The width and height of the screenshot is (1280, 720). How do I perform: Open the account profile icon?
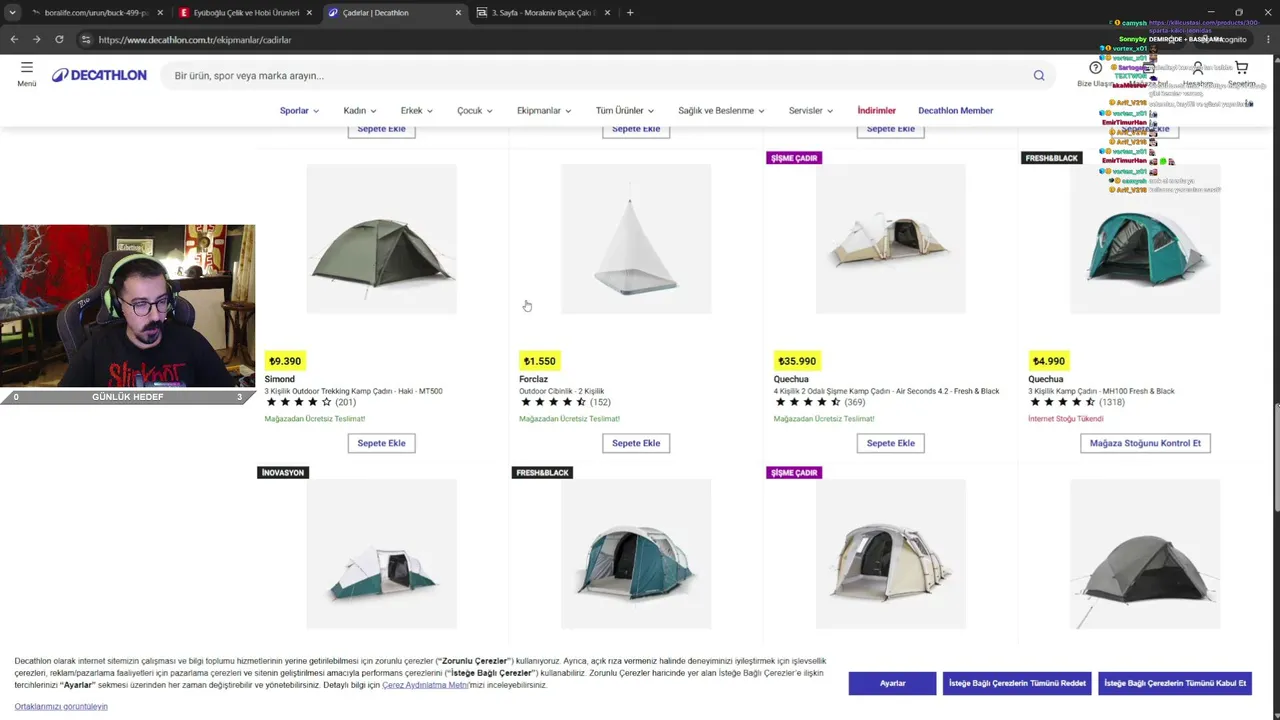click(1198, 68)
